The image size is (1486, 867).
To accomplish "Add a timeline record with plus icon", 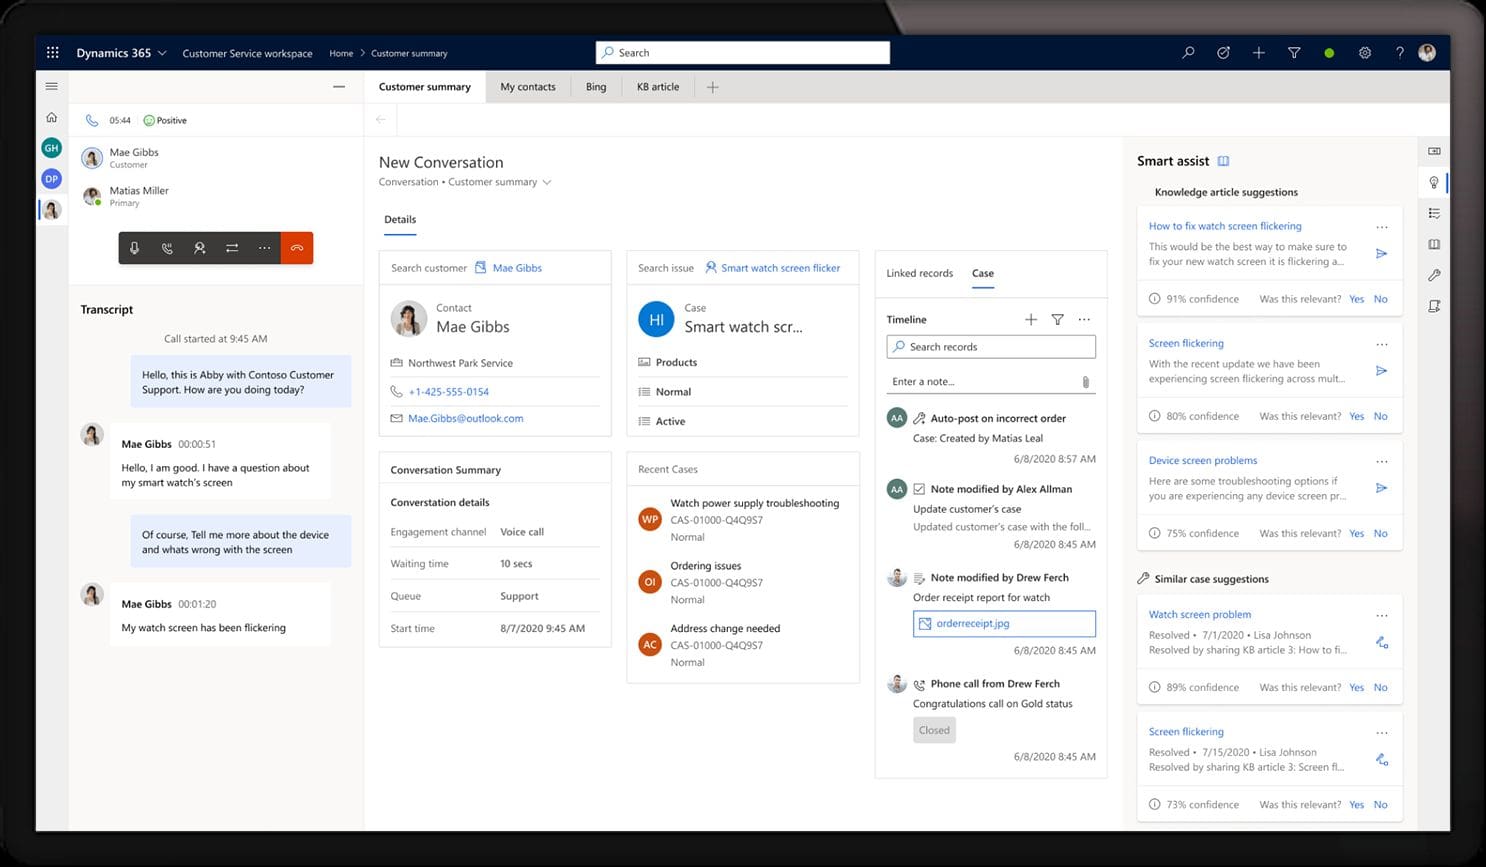I will click(1031, 320).
